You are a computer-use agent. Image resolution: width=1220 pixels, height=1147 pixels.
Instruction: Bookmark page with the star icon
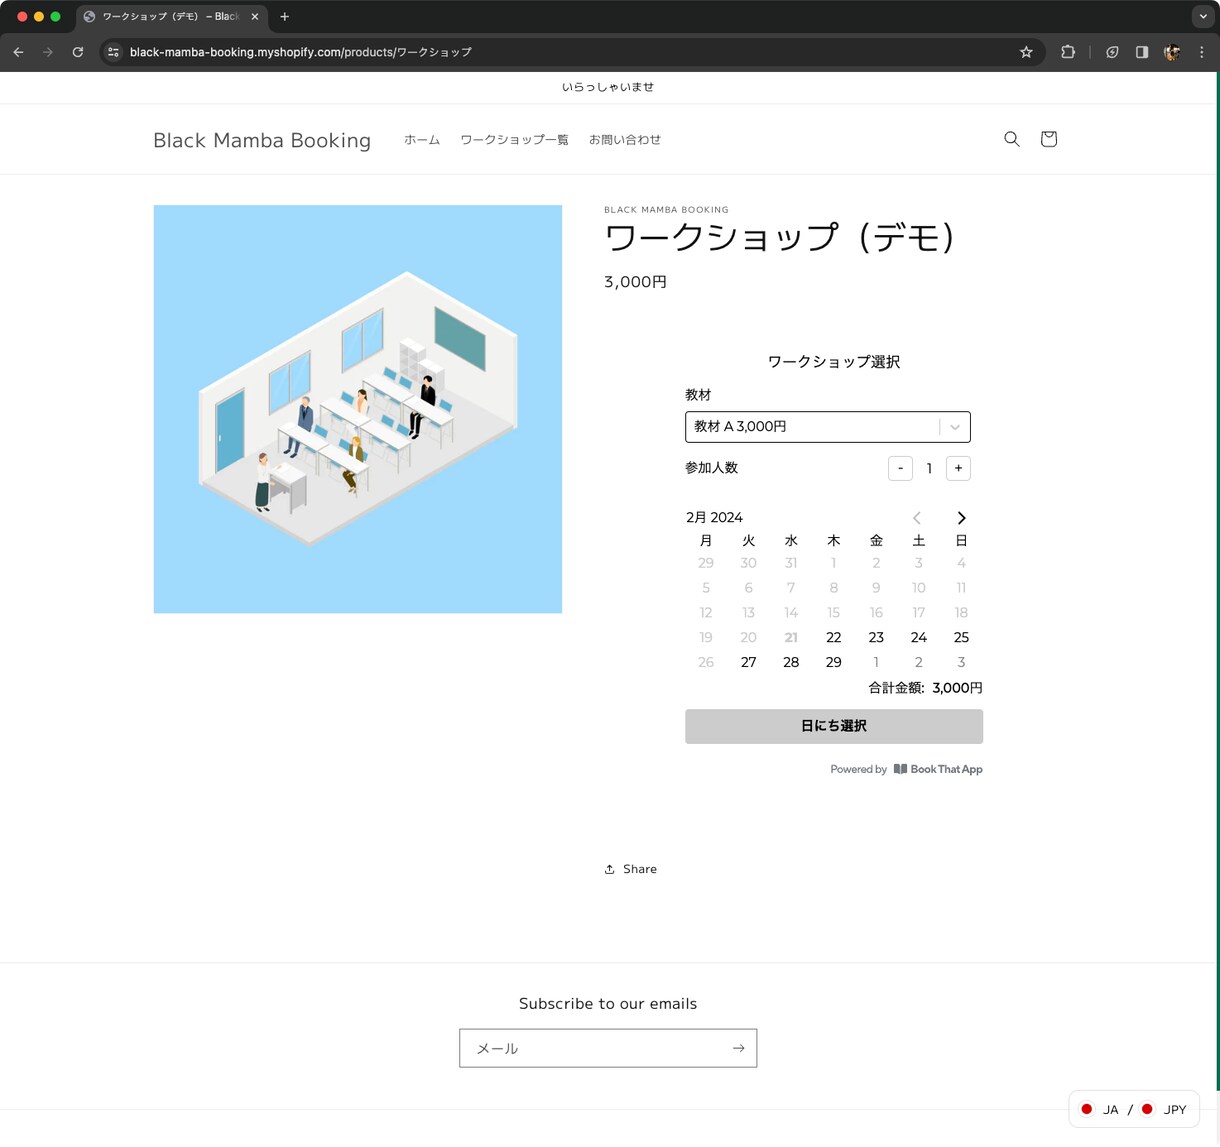click(x=1026, y=52)
